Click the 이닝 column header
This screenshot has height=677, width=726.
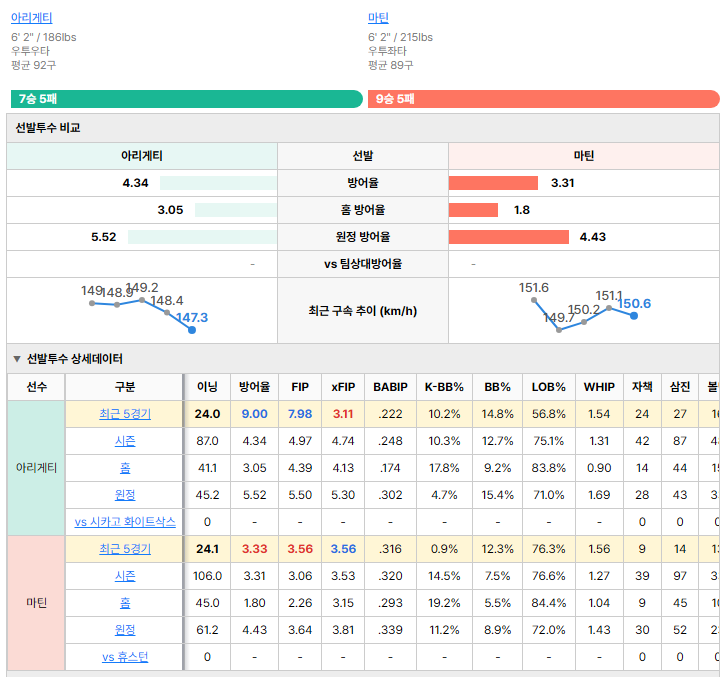pyautogui.click(x=207, y=387)
